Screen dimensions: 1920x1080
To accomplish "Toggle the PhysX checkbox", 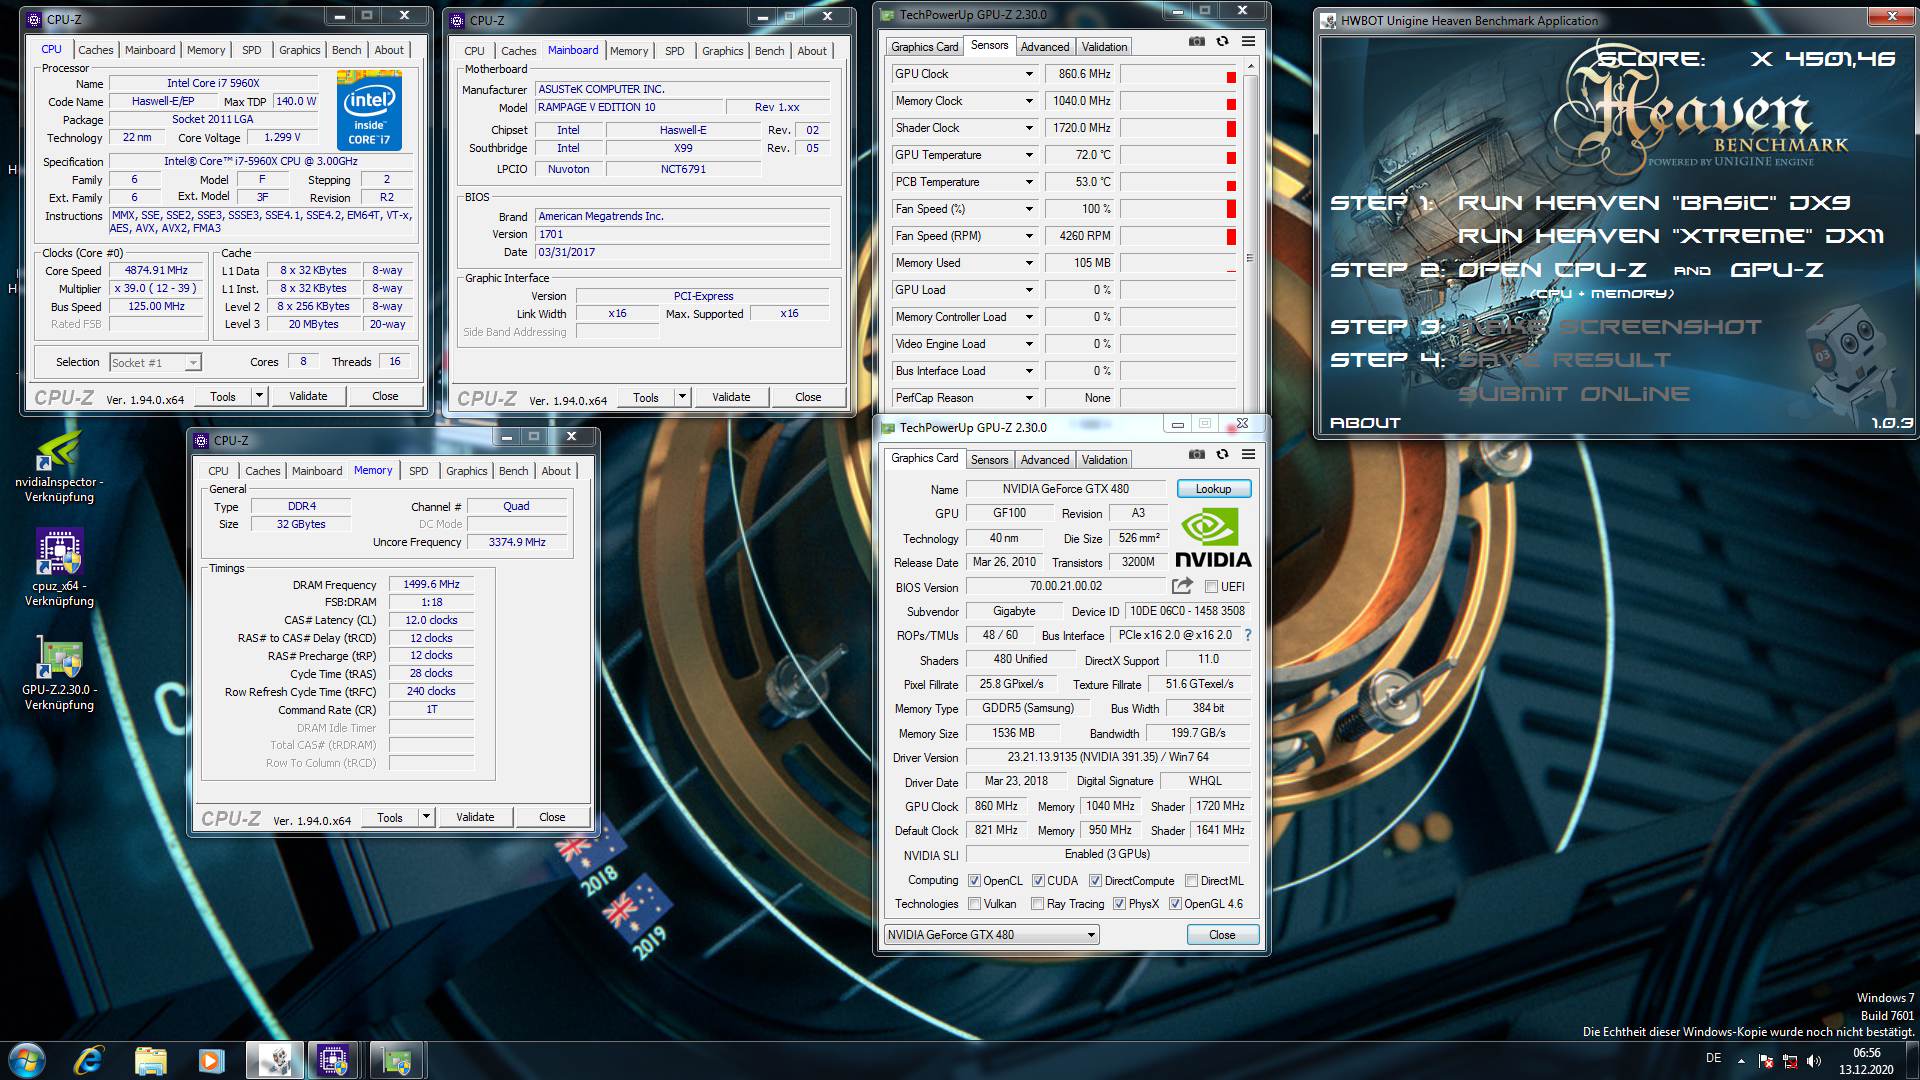I will 1119,904.
